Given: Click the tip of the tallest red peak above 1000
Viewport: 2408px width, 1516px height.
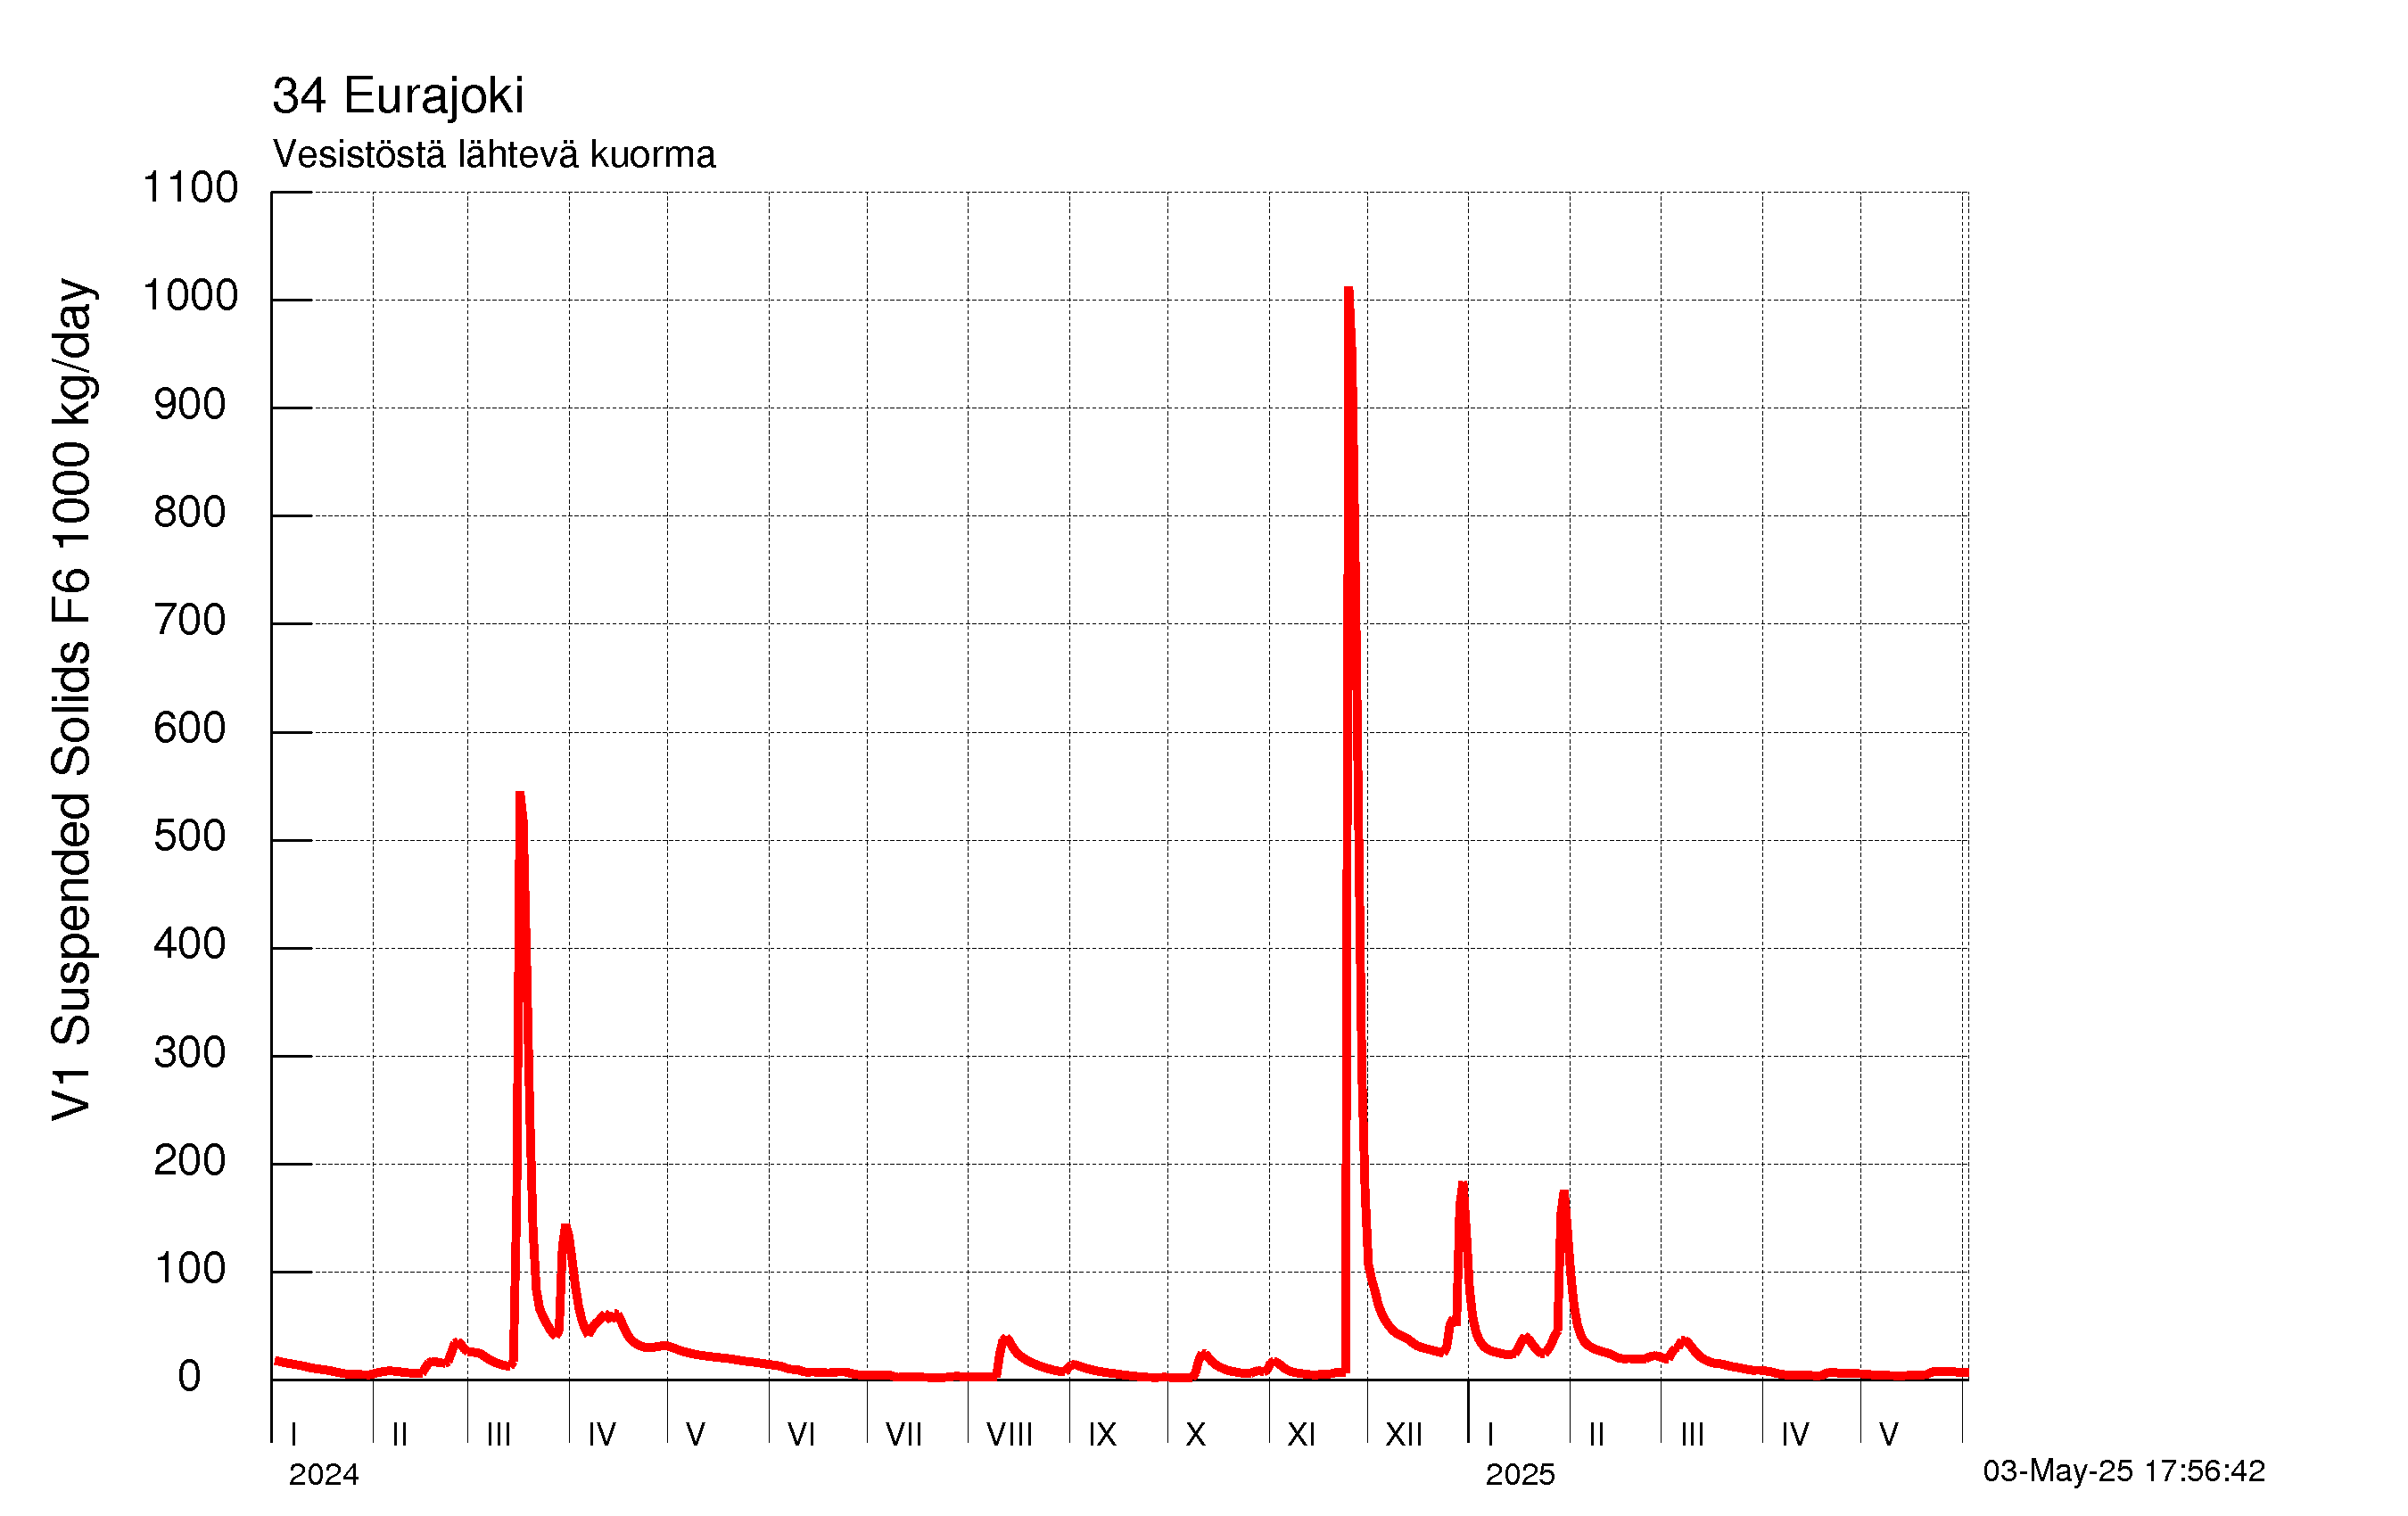Looking at the screenshot, I should pos(1348,289).
